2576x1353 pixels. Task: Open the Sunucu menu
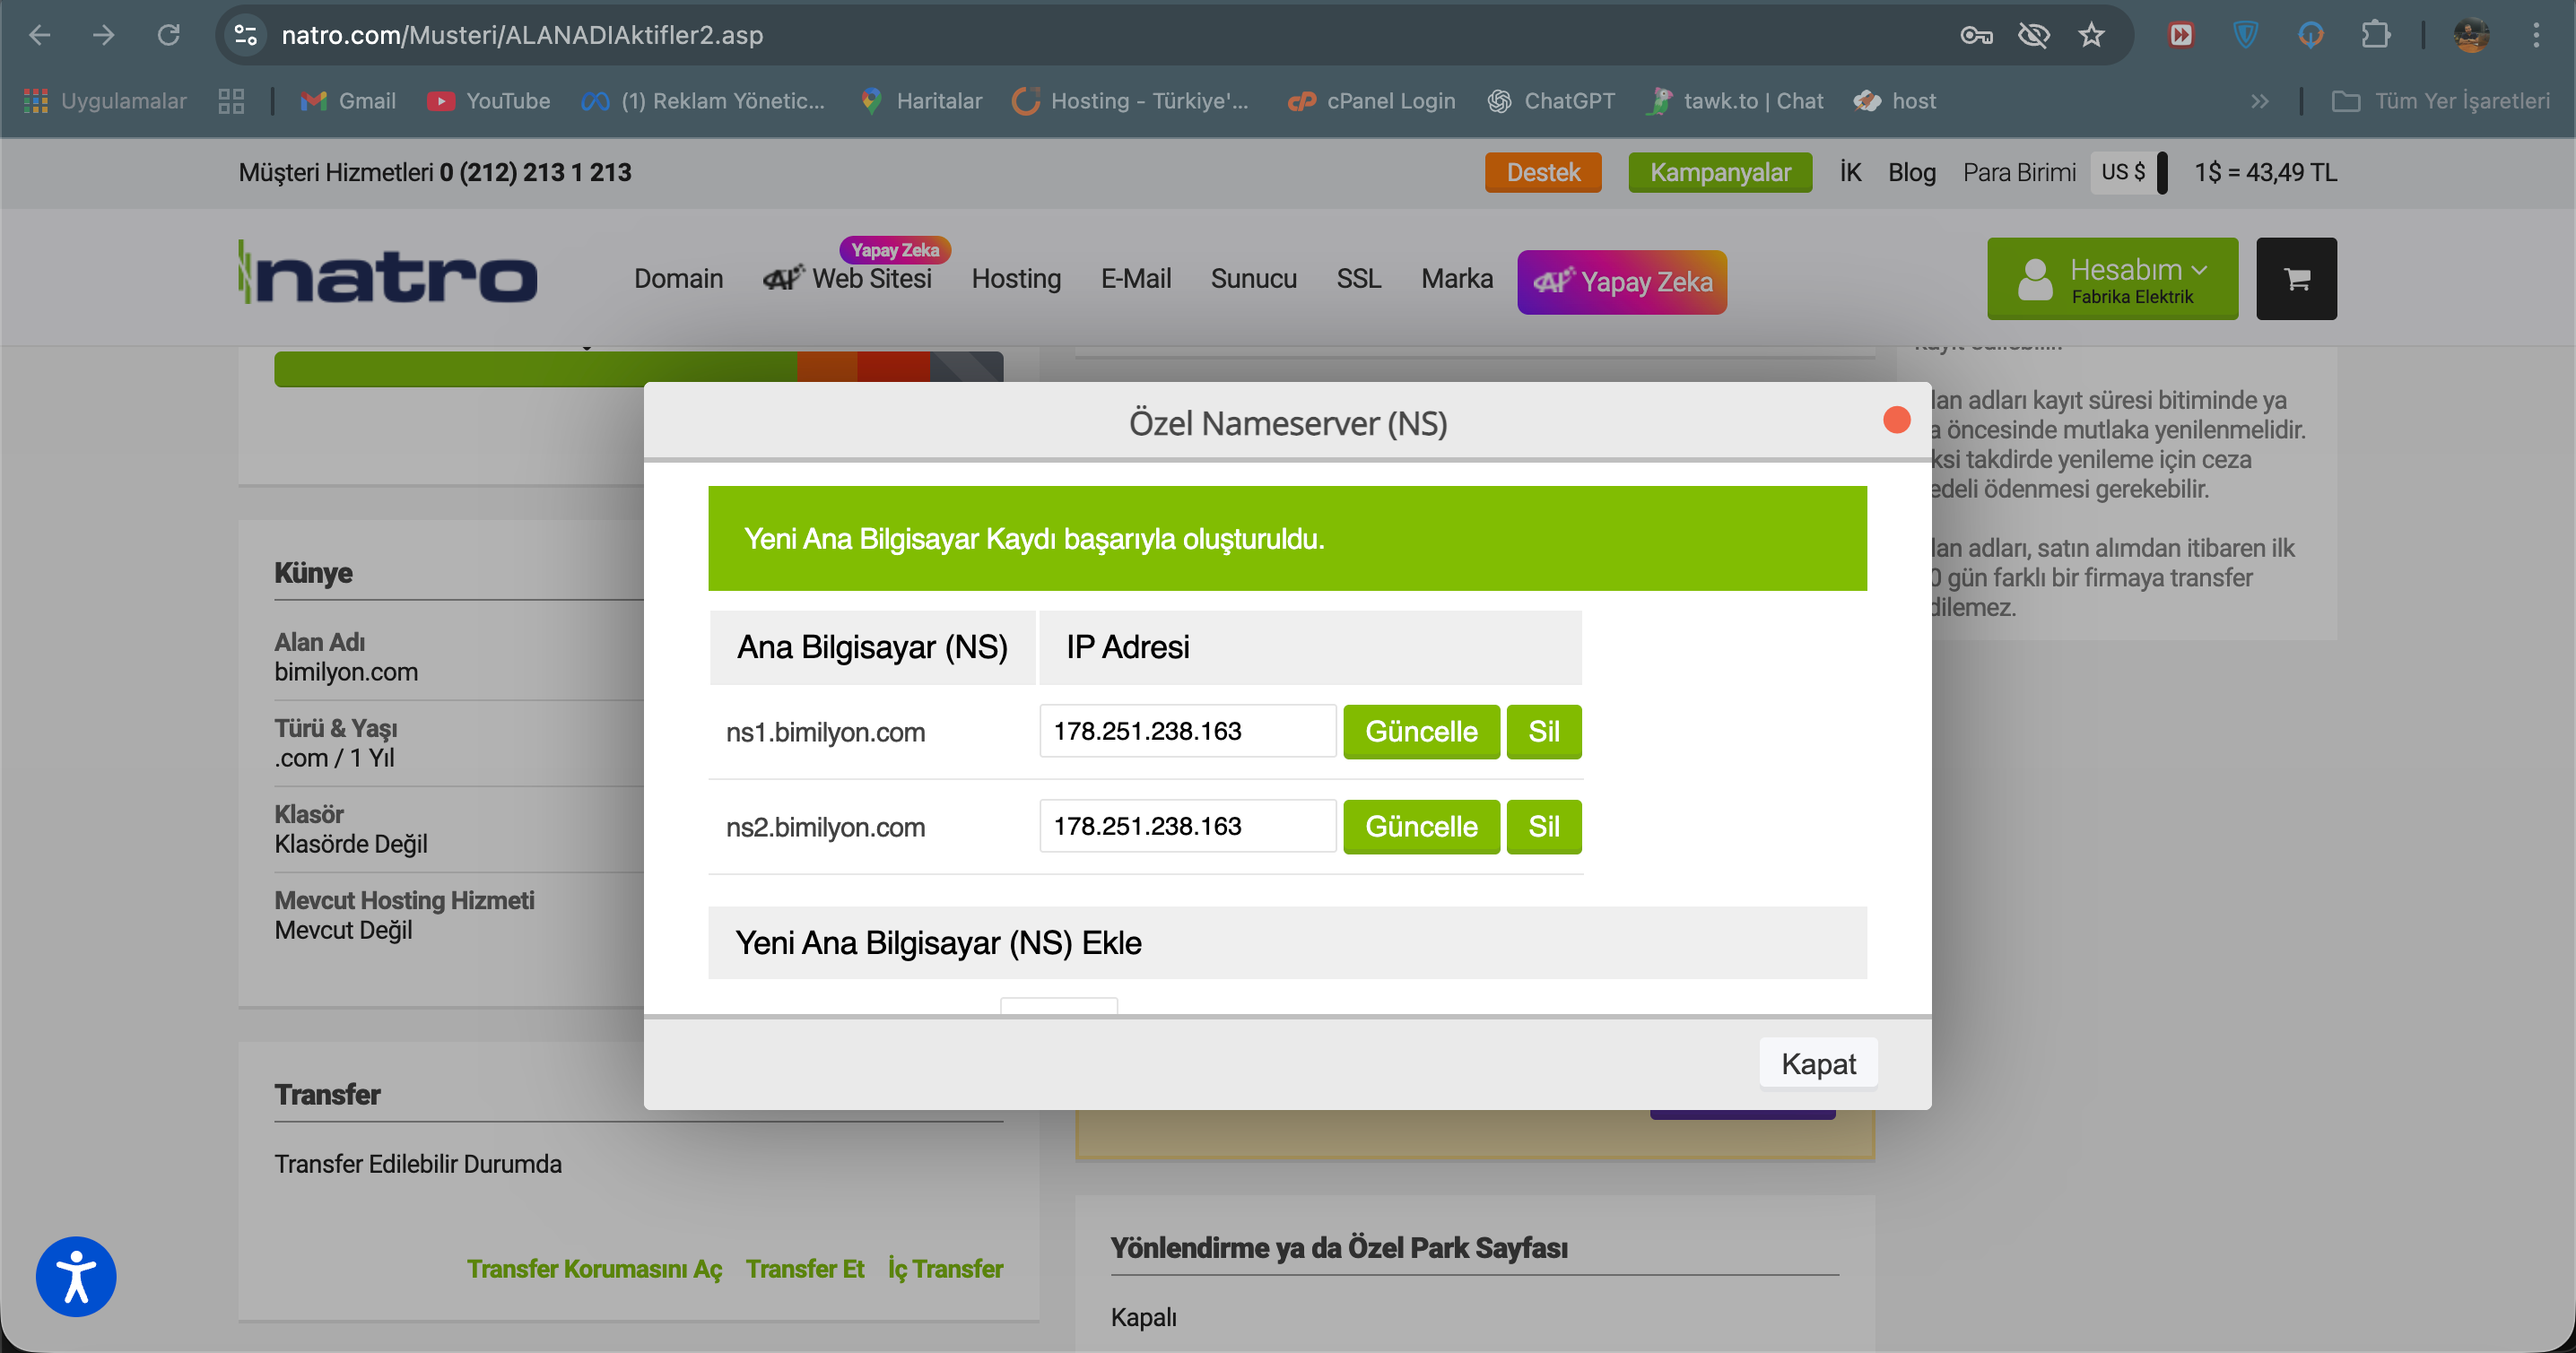point(1254,278)
